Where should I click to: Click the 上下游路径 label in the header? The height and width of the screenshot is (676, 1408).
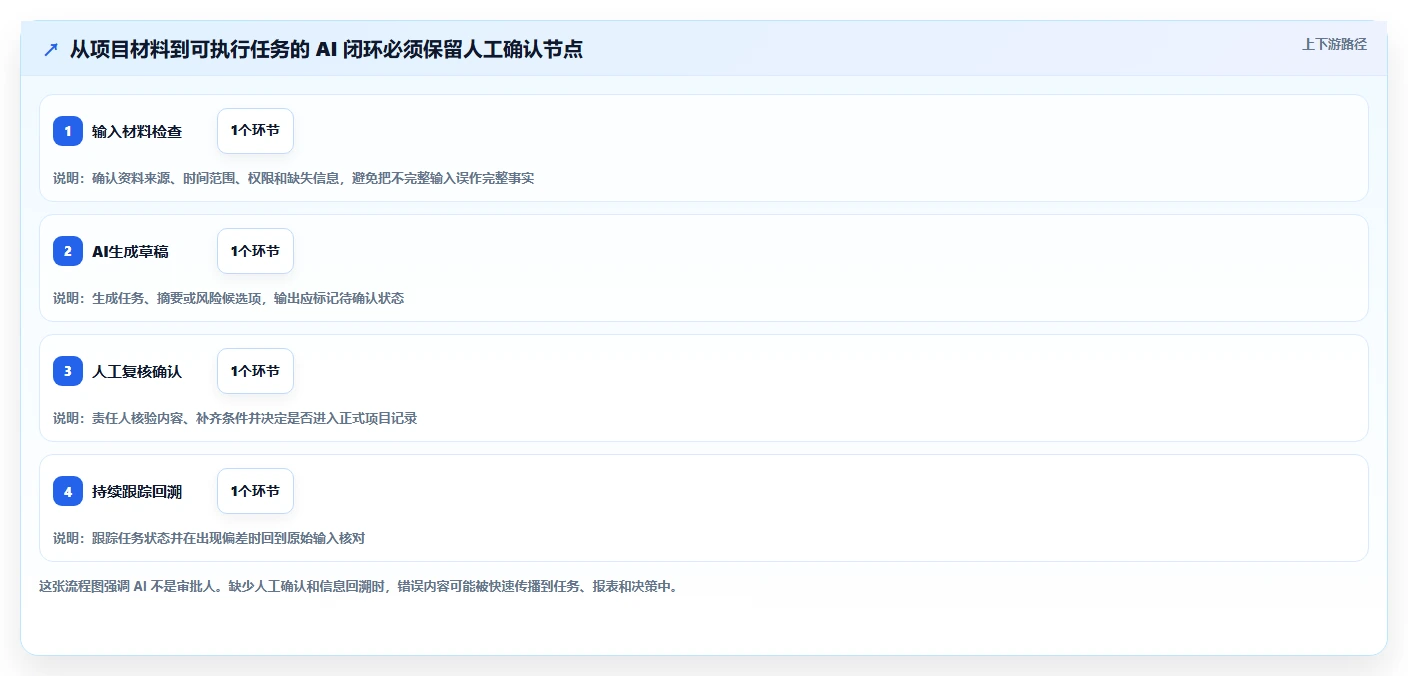tap(1334, 44)
